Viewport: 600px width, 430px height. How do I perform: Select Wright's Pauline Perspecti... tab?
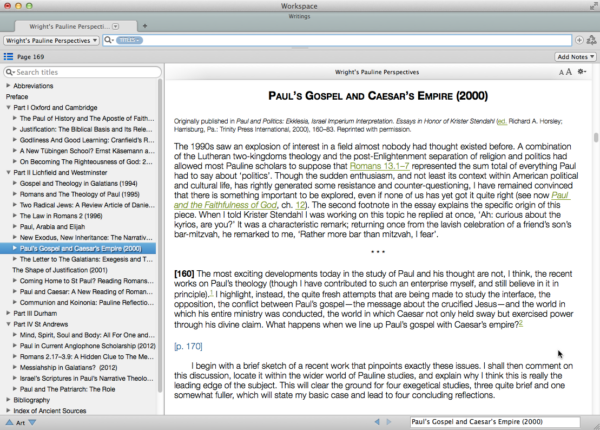(76, 26)
